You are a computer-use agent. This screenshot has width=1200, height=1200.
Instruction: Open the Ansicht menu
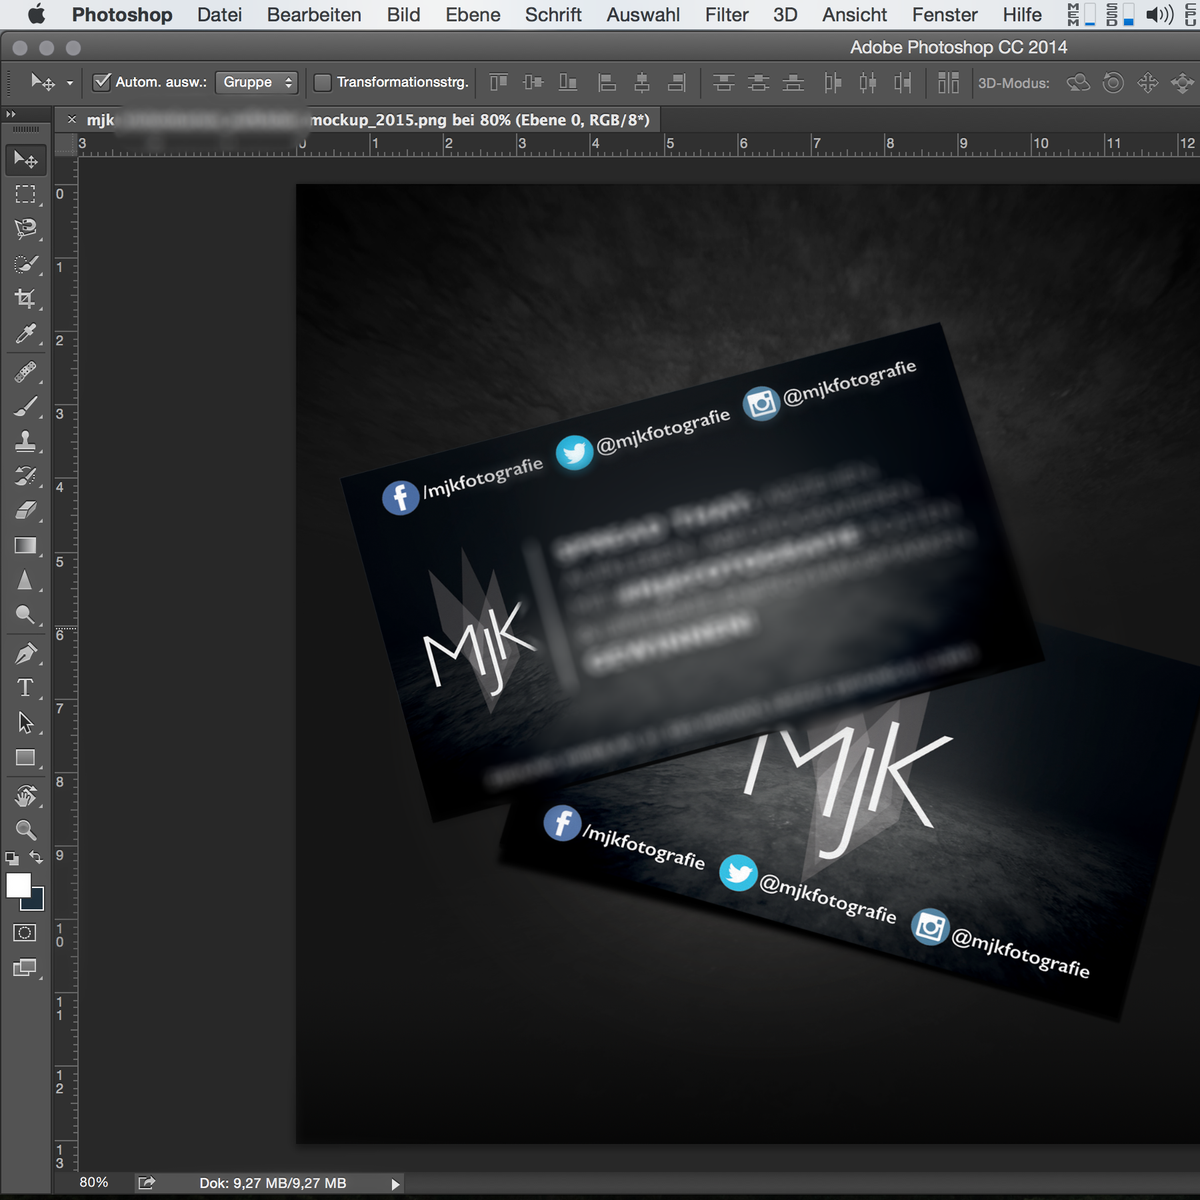[855, 15]
